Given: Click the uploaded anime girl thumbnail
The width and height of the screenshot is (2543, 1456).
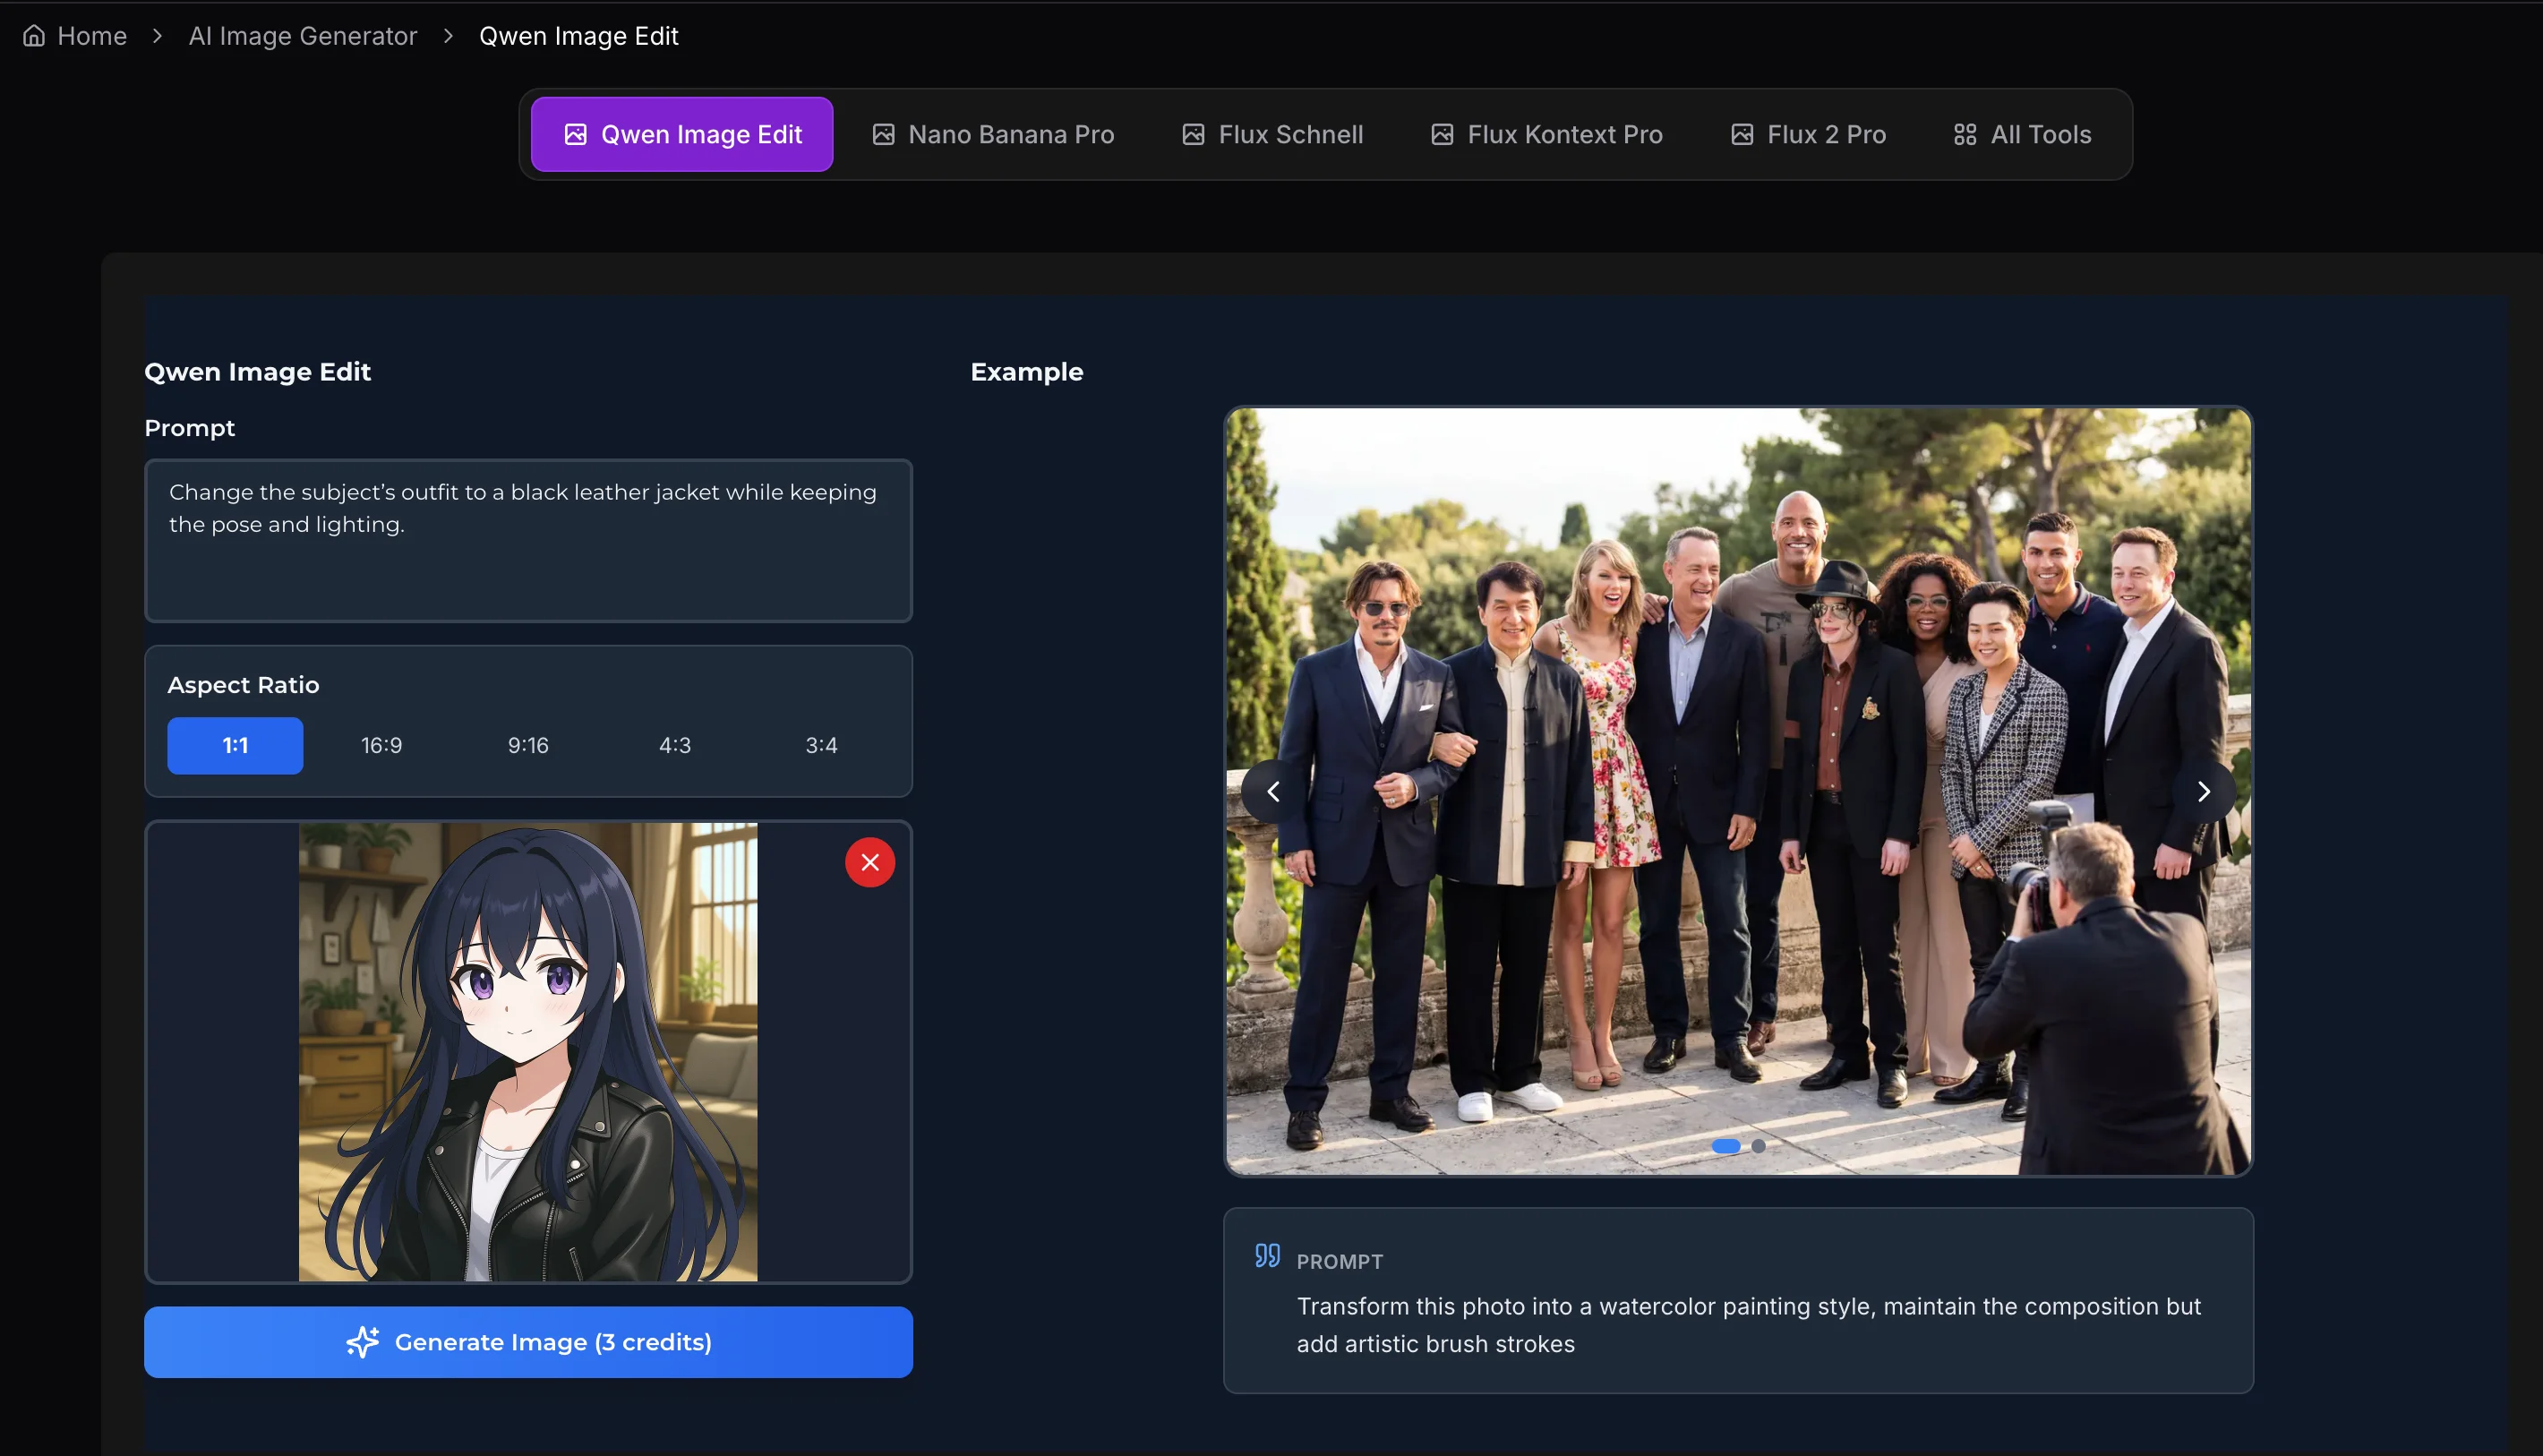Looking at the screenshot, I should [528, 1052].
